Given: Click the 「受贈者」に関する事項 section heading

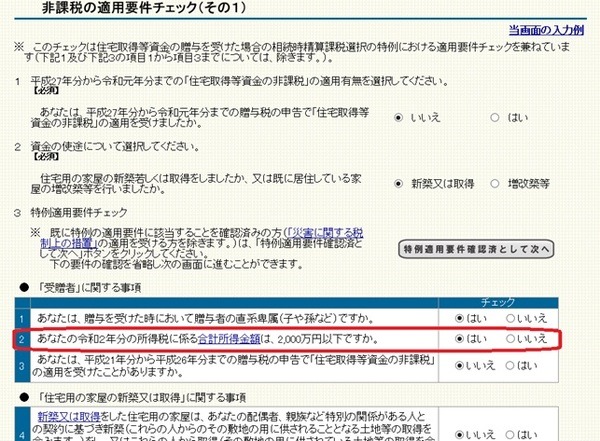Looking at the screenshot, I should pos(90,288).
